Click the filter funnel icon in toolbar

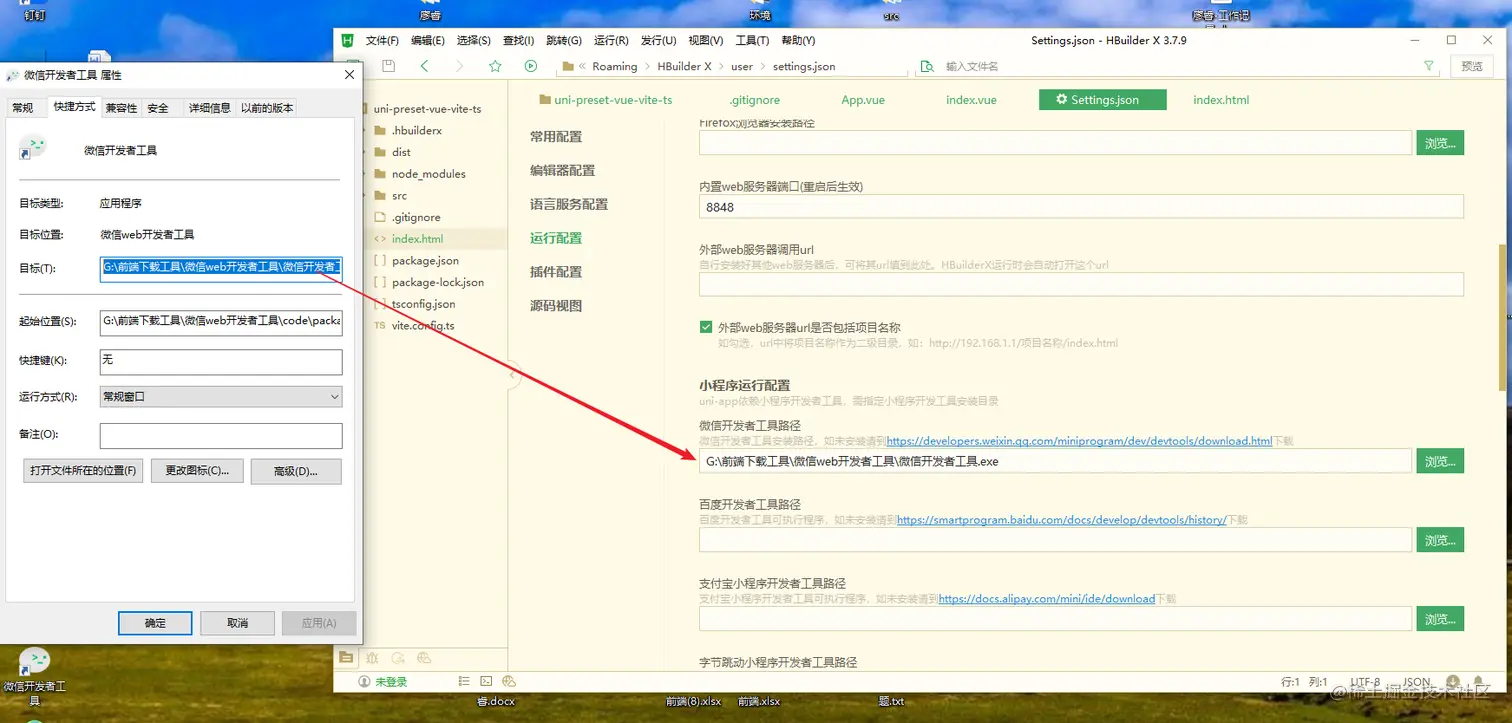[x=1428, y=66]
